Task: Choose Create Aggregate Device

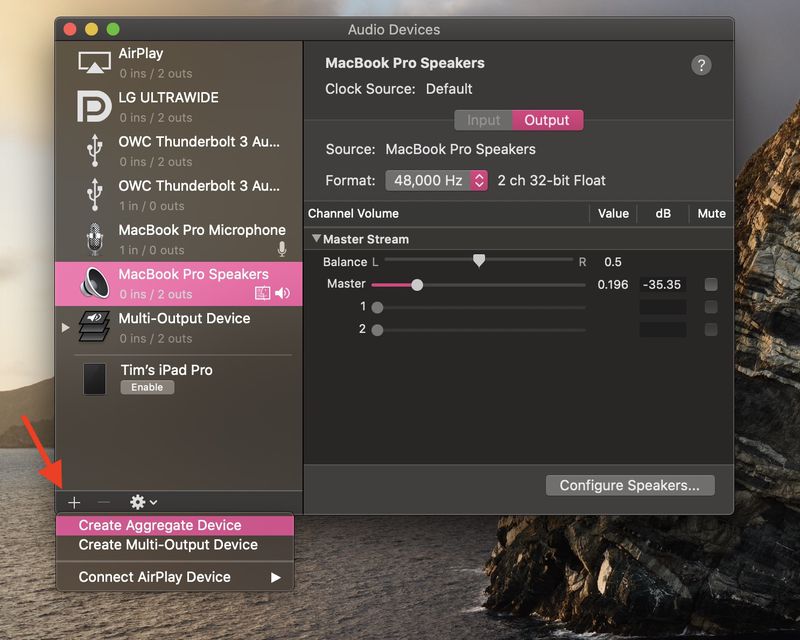Action: click(174, 525)
